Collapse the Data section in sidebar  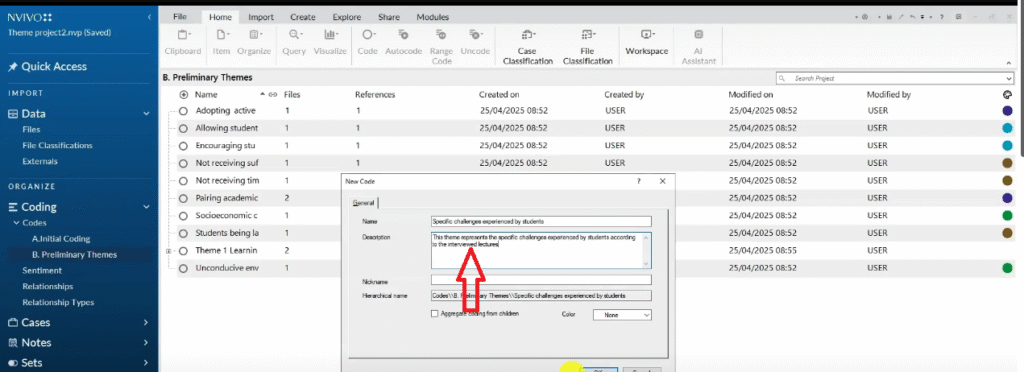(x=146, y=114)
